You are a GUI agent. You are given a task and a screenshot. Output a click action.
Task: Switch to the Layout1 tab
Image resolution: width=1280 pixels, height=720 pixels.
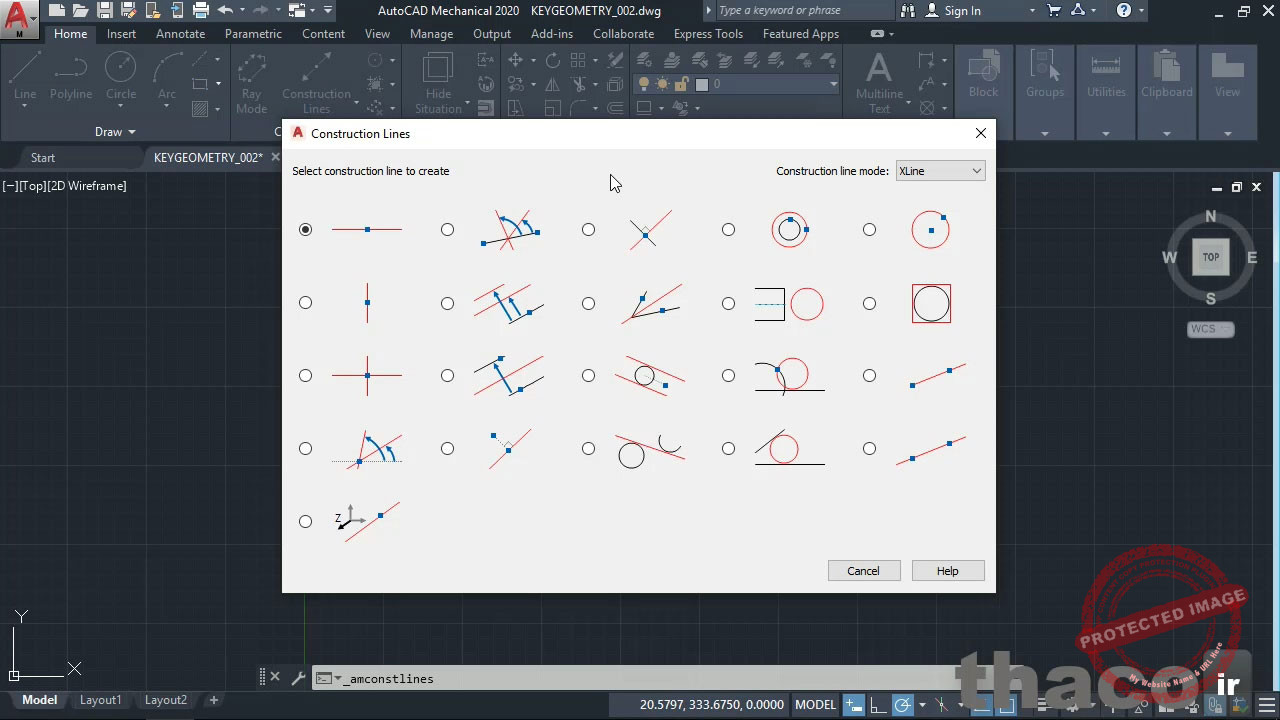100,700
